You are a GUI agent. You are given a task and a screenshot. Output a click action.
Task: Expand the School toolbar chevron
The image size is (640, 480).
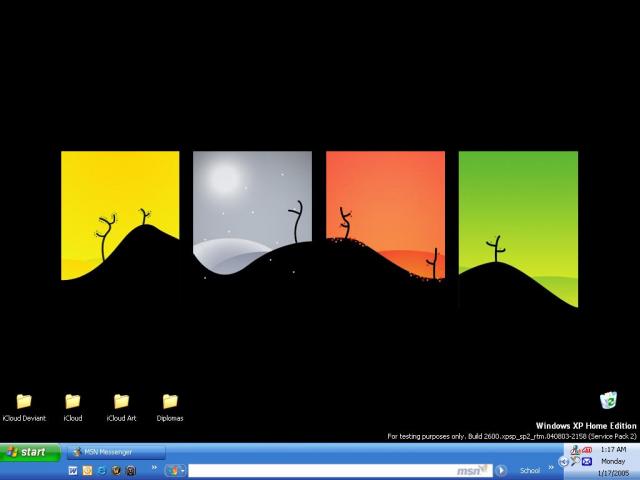(x=551, y=468)
